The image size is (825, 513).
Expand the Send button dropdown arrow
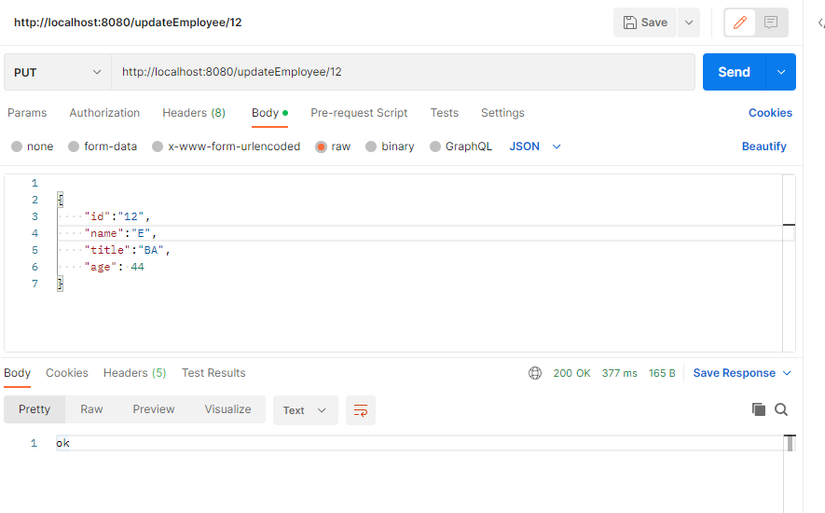[x=781, y=72]
